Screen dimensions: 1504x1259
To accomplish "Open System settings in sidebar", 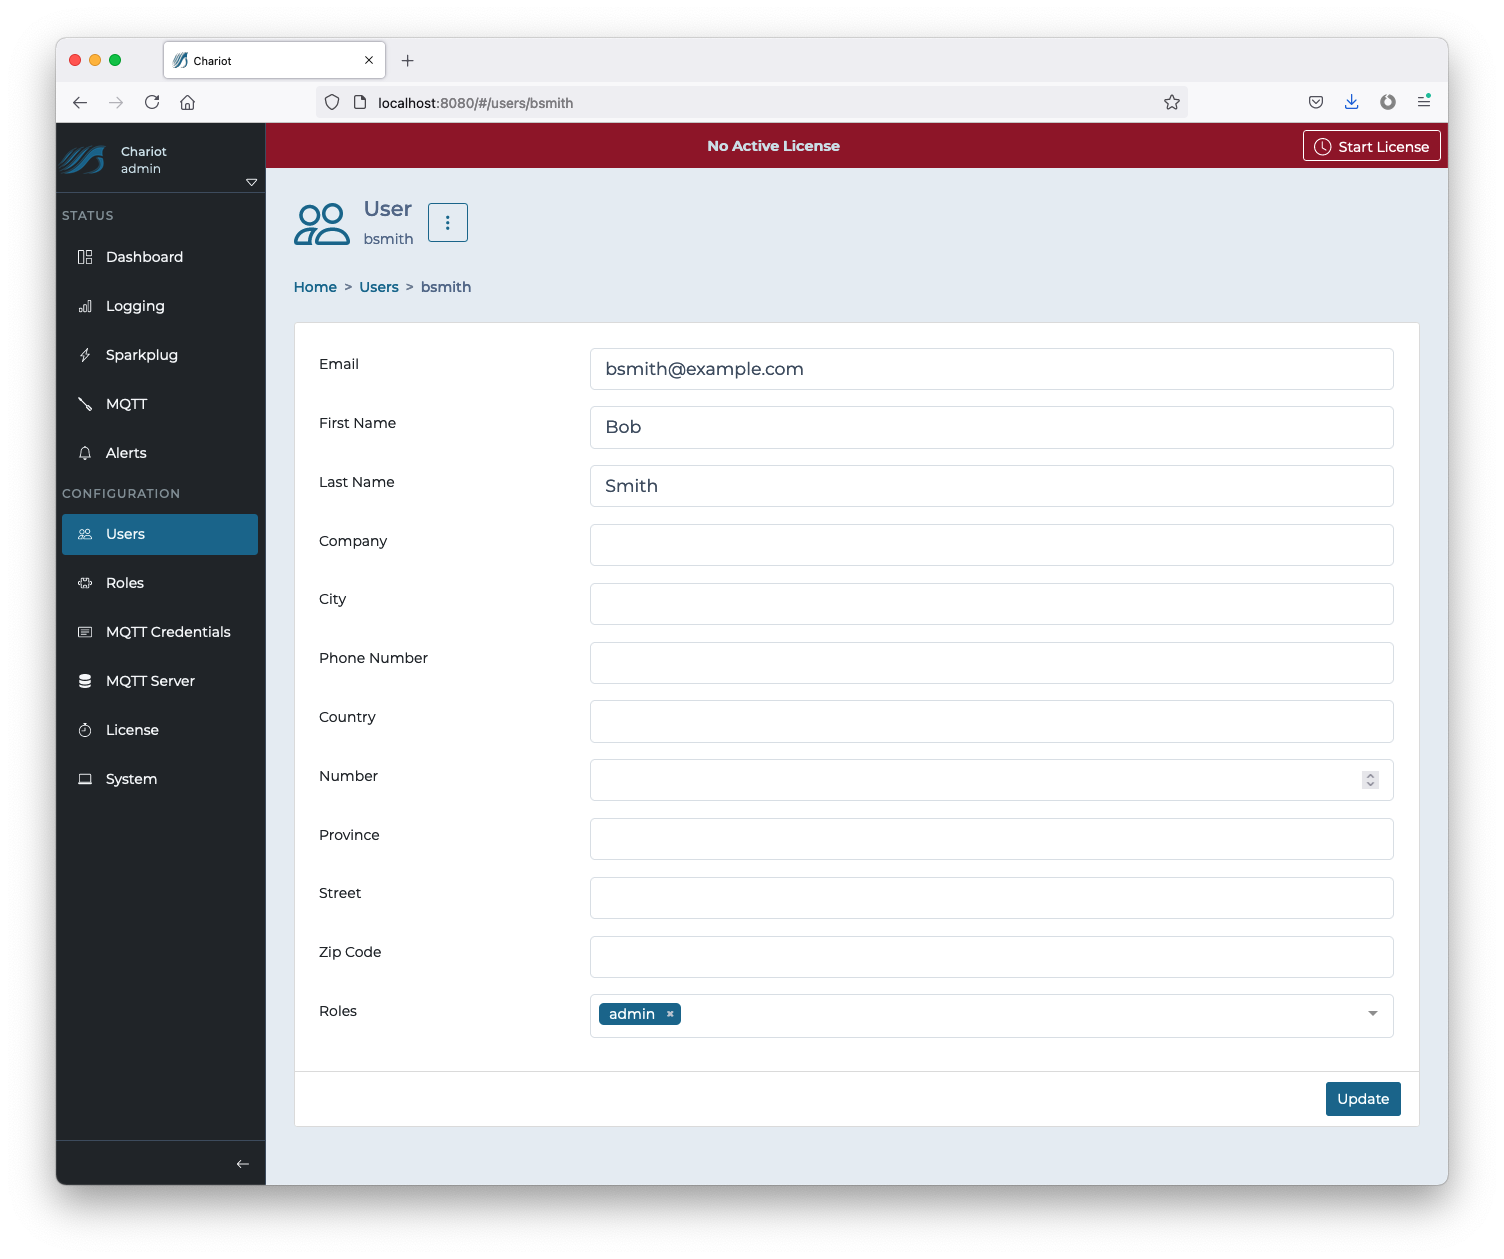I will click(160, 779).
